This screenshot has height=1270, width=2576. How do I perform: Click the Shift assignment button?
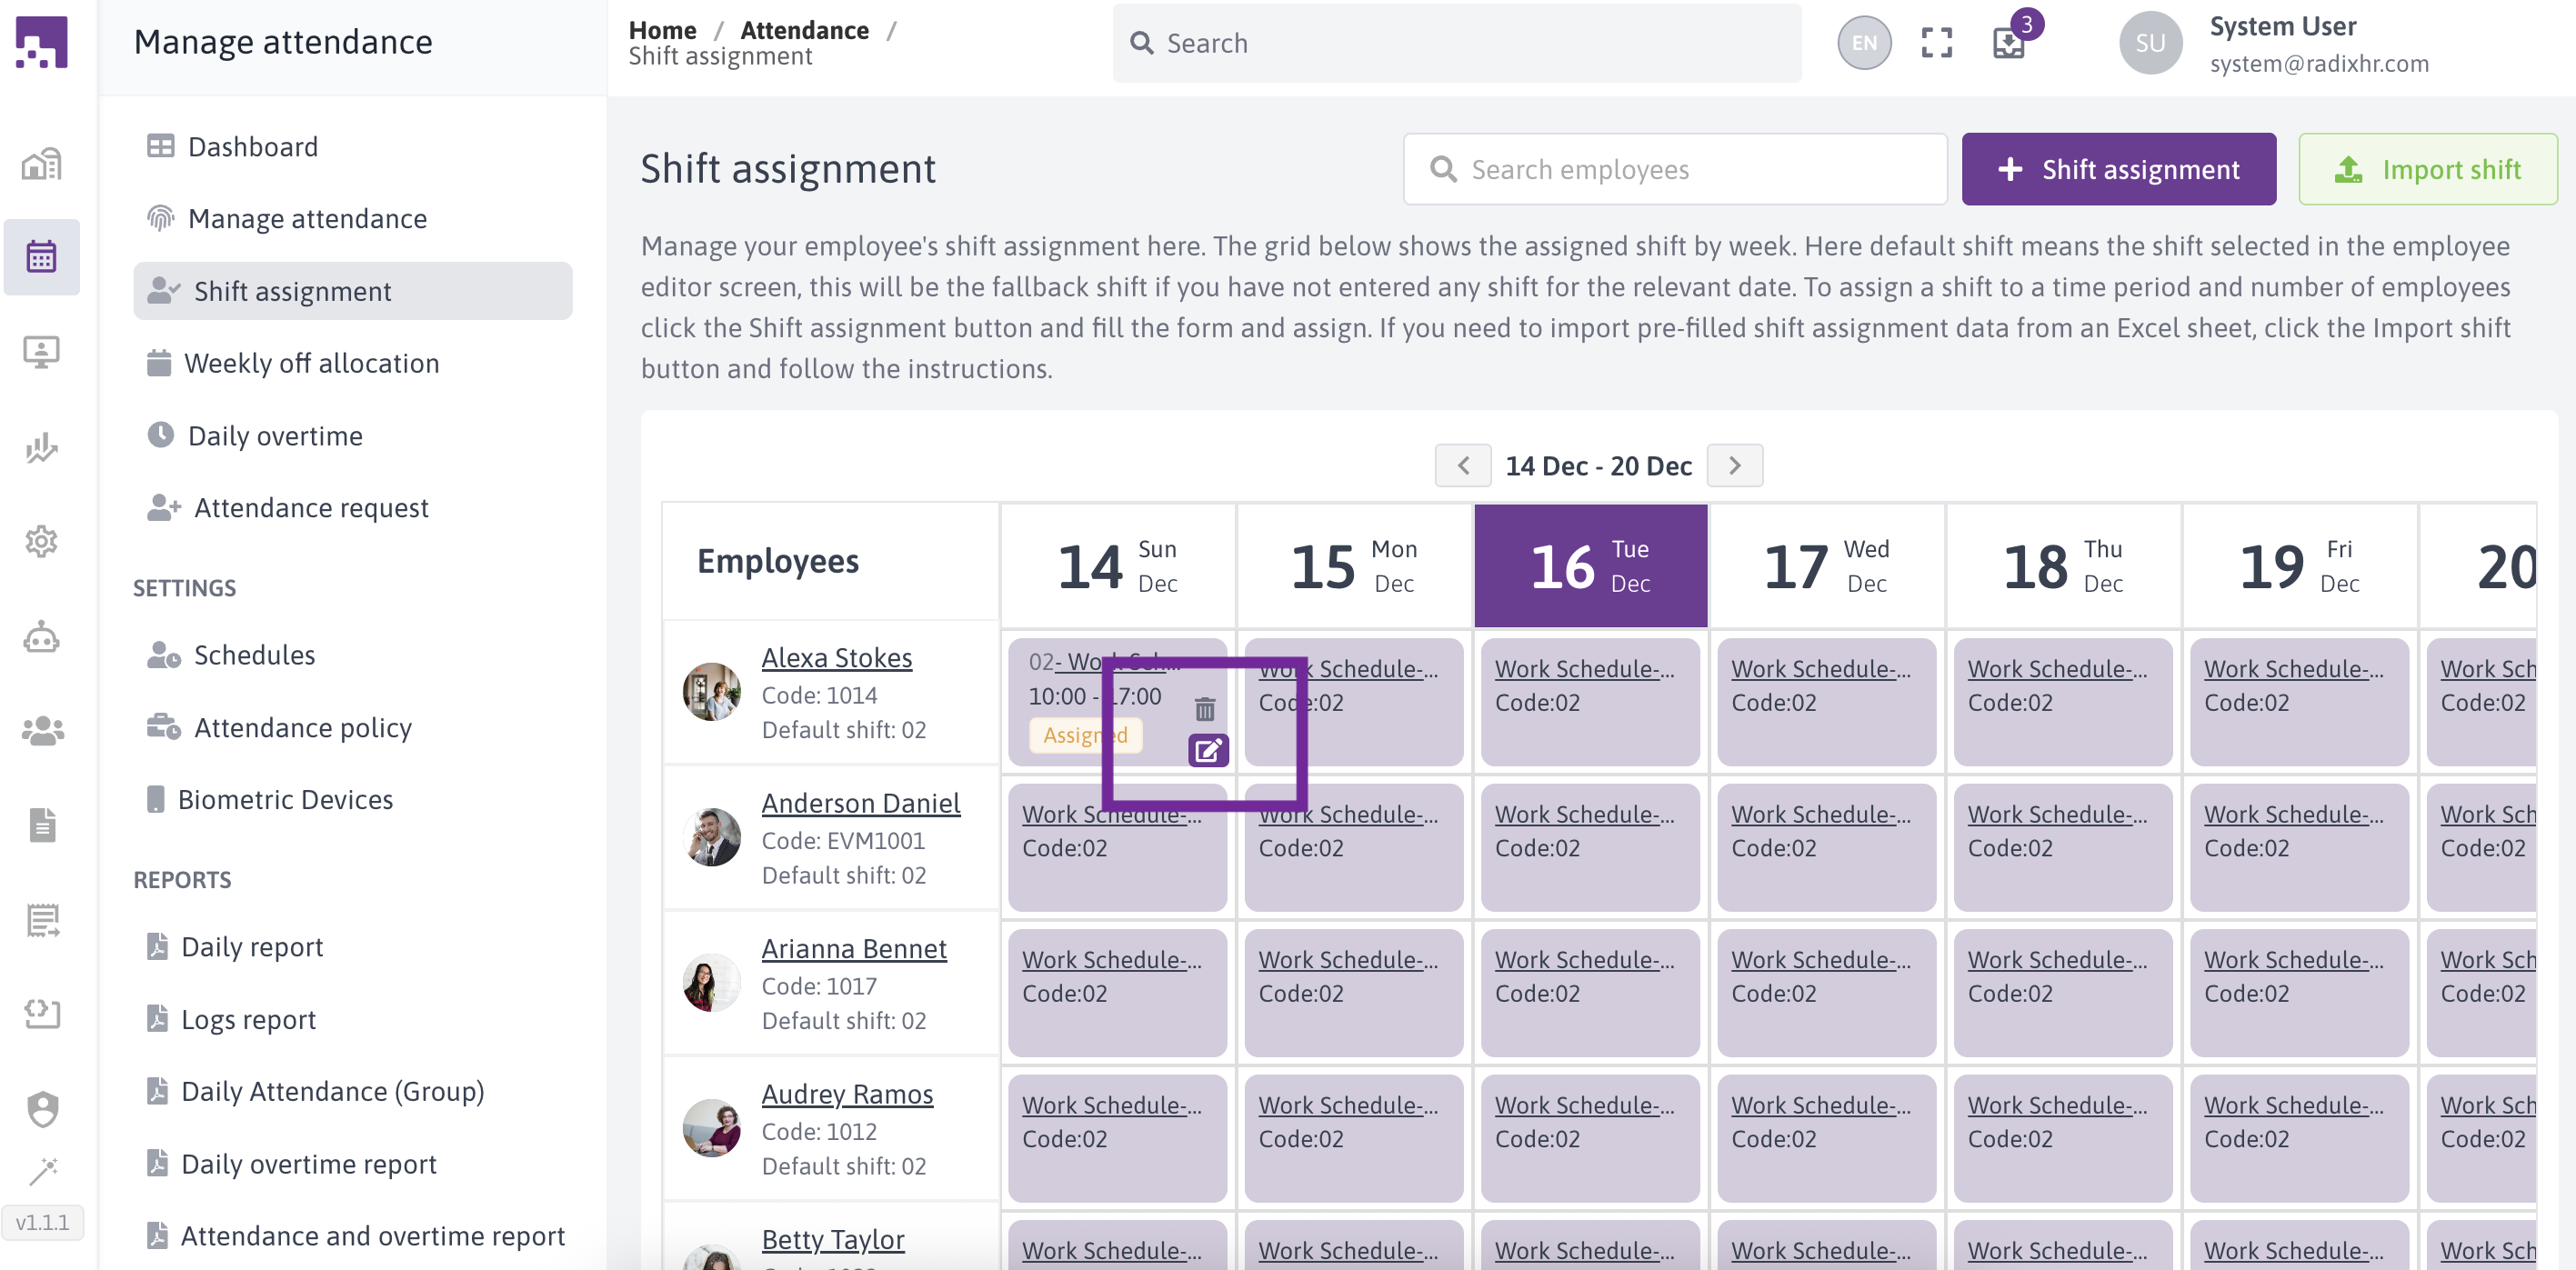click(2118, 169)
